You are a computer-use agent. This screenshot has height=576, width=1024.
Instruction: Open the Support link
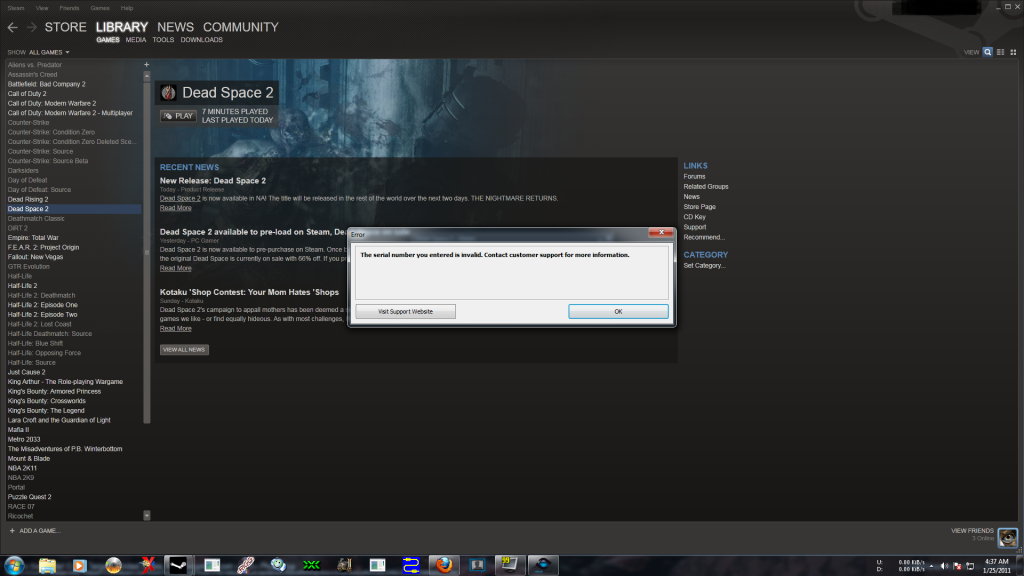pos(695,227)
